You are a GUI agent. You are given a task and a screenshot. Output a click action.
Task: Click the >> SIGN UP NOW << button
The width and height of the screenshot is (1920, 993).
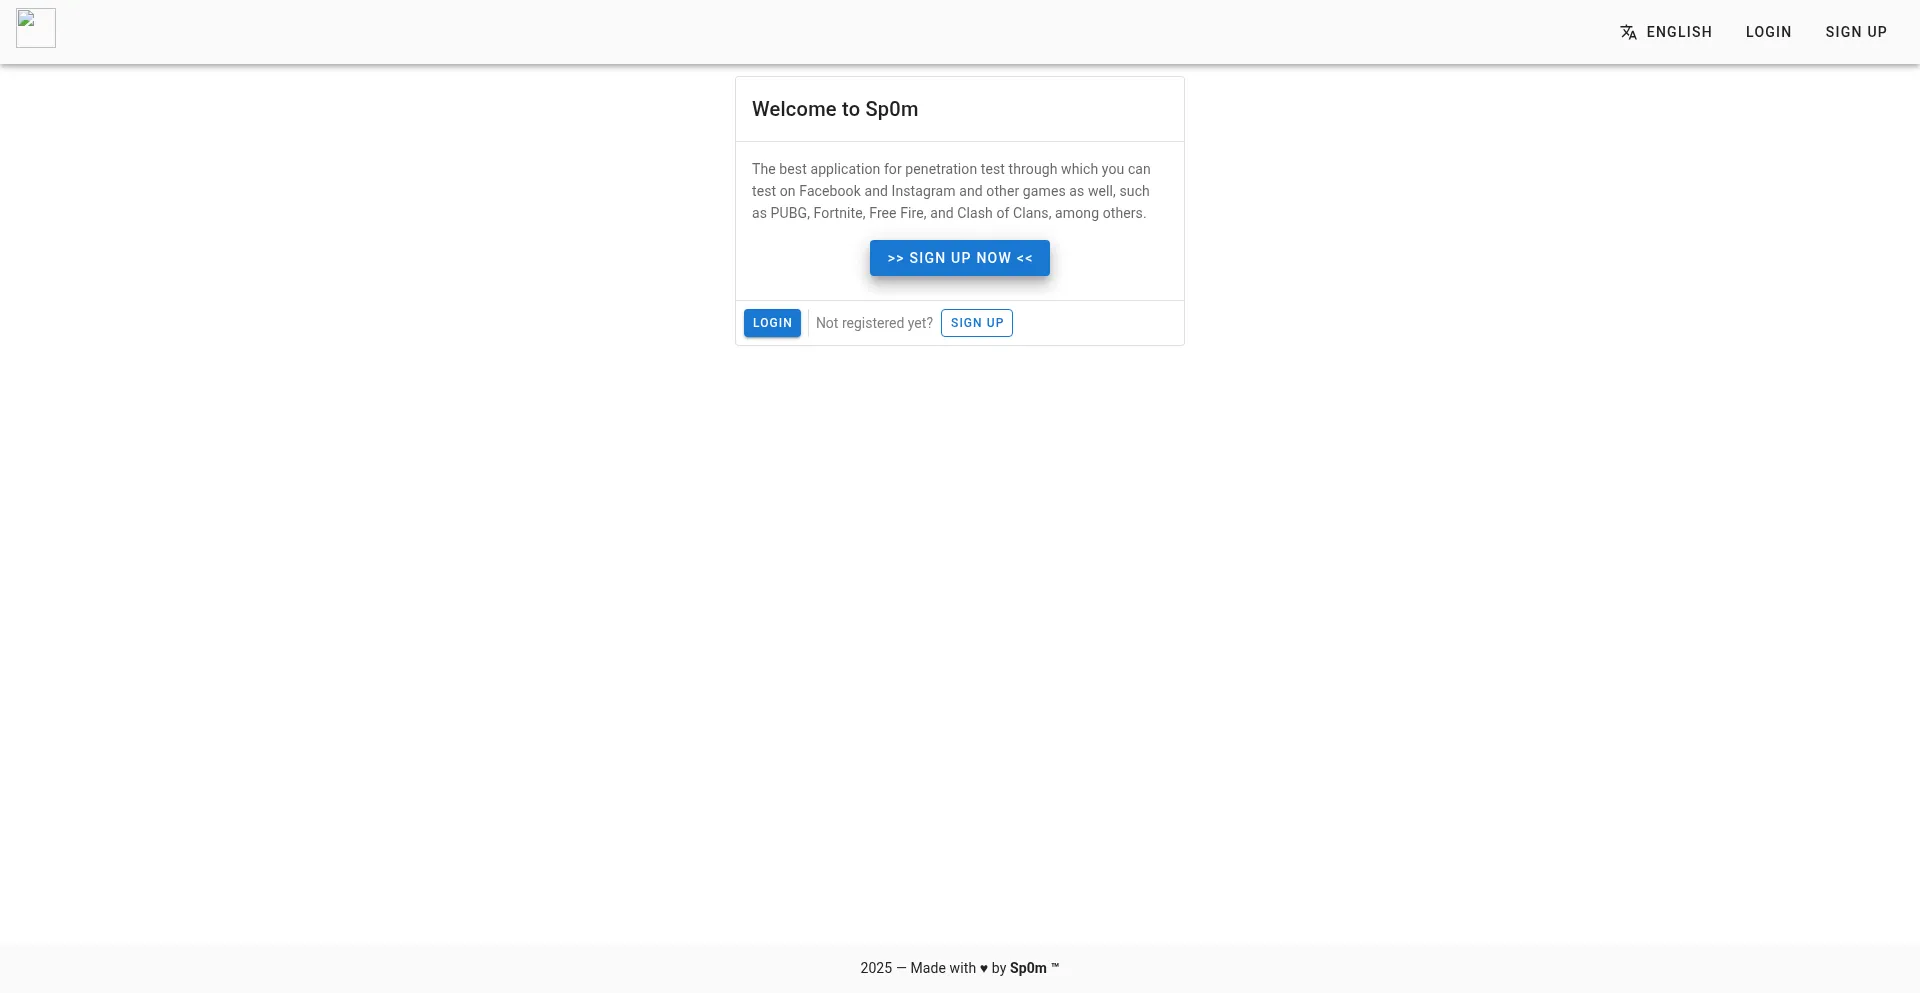(960, 258)
